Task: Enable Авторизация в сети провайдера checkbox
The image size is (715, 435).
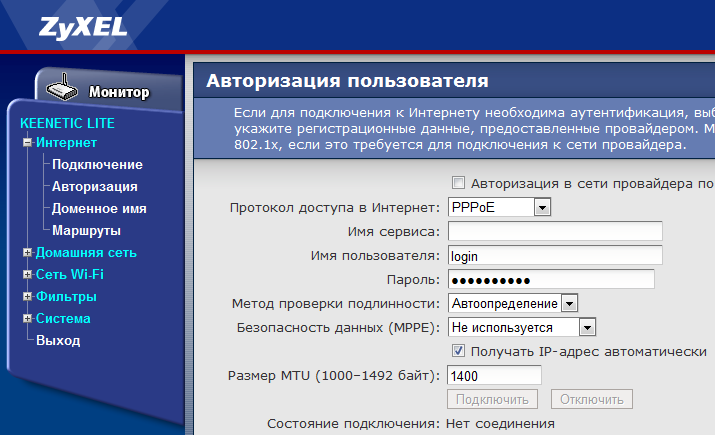Action: (x=459, y=183)
